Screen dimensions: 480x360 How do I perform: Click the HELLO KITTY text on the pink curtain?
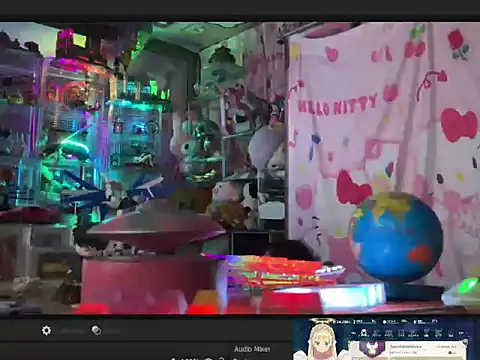337,105
